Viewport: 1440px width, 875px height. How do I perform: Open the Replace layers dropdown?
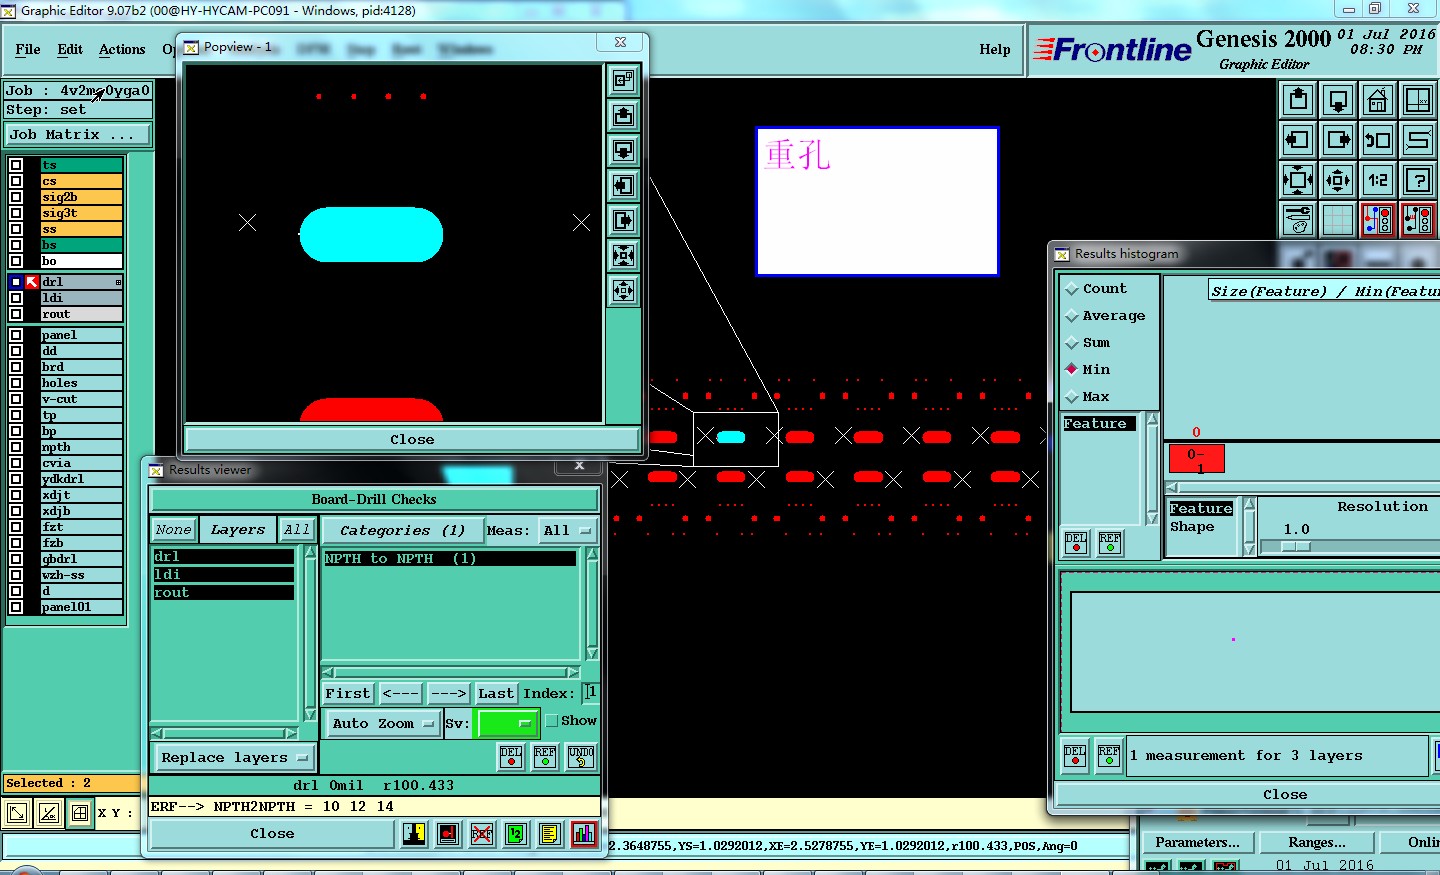[x=234, y=757]
